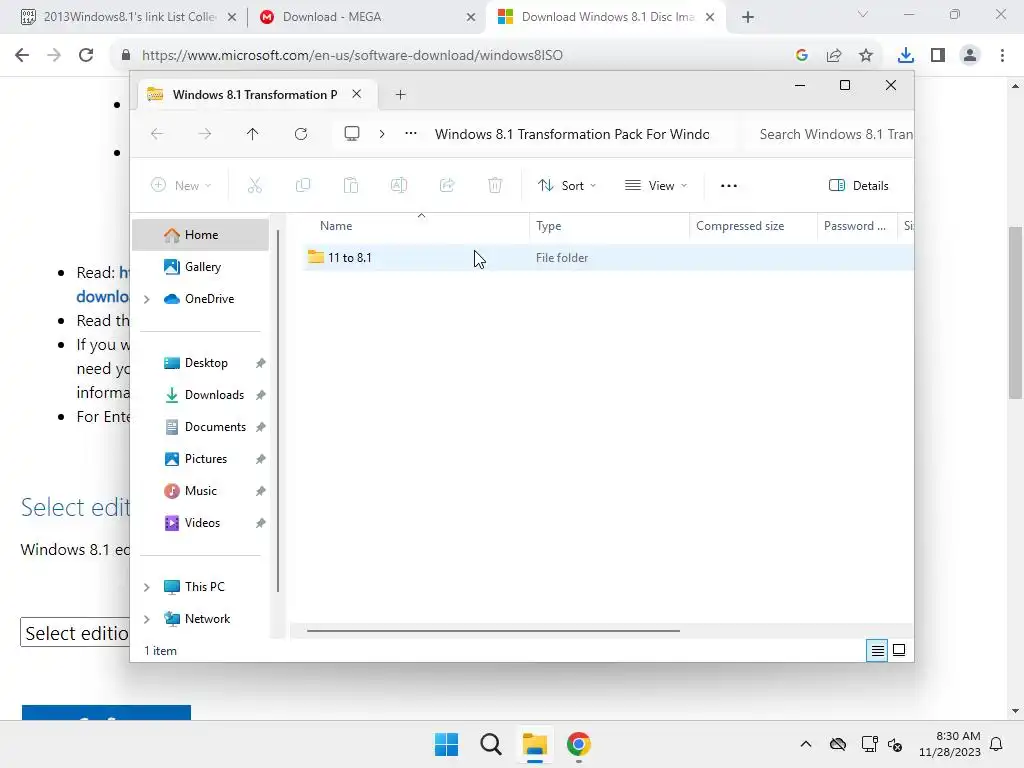Go forward in File Explorer navigation
The height and width of the screenshot is (768, 1024).
(x=204, y=134)
